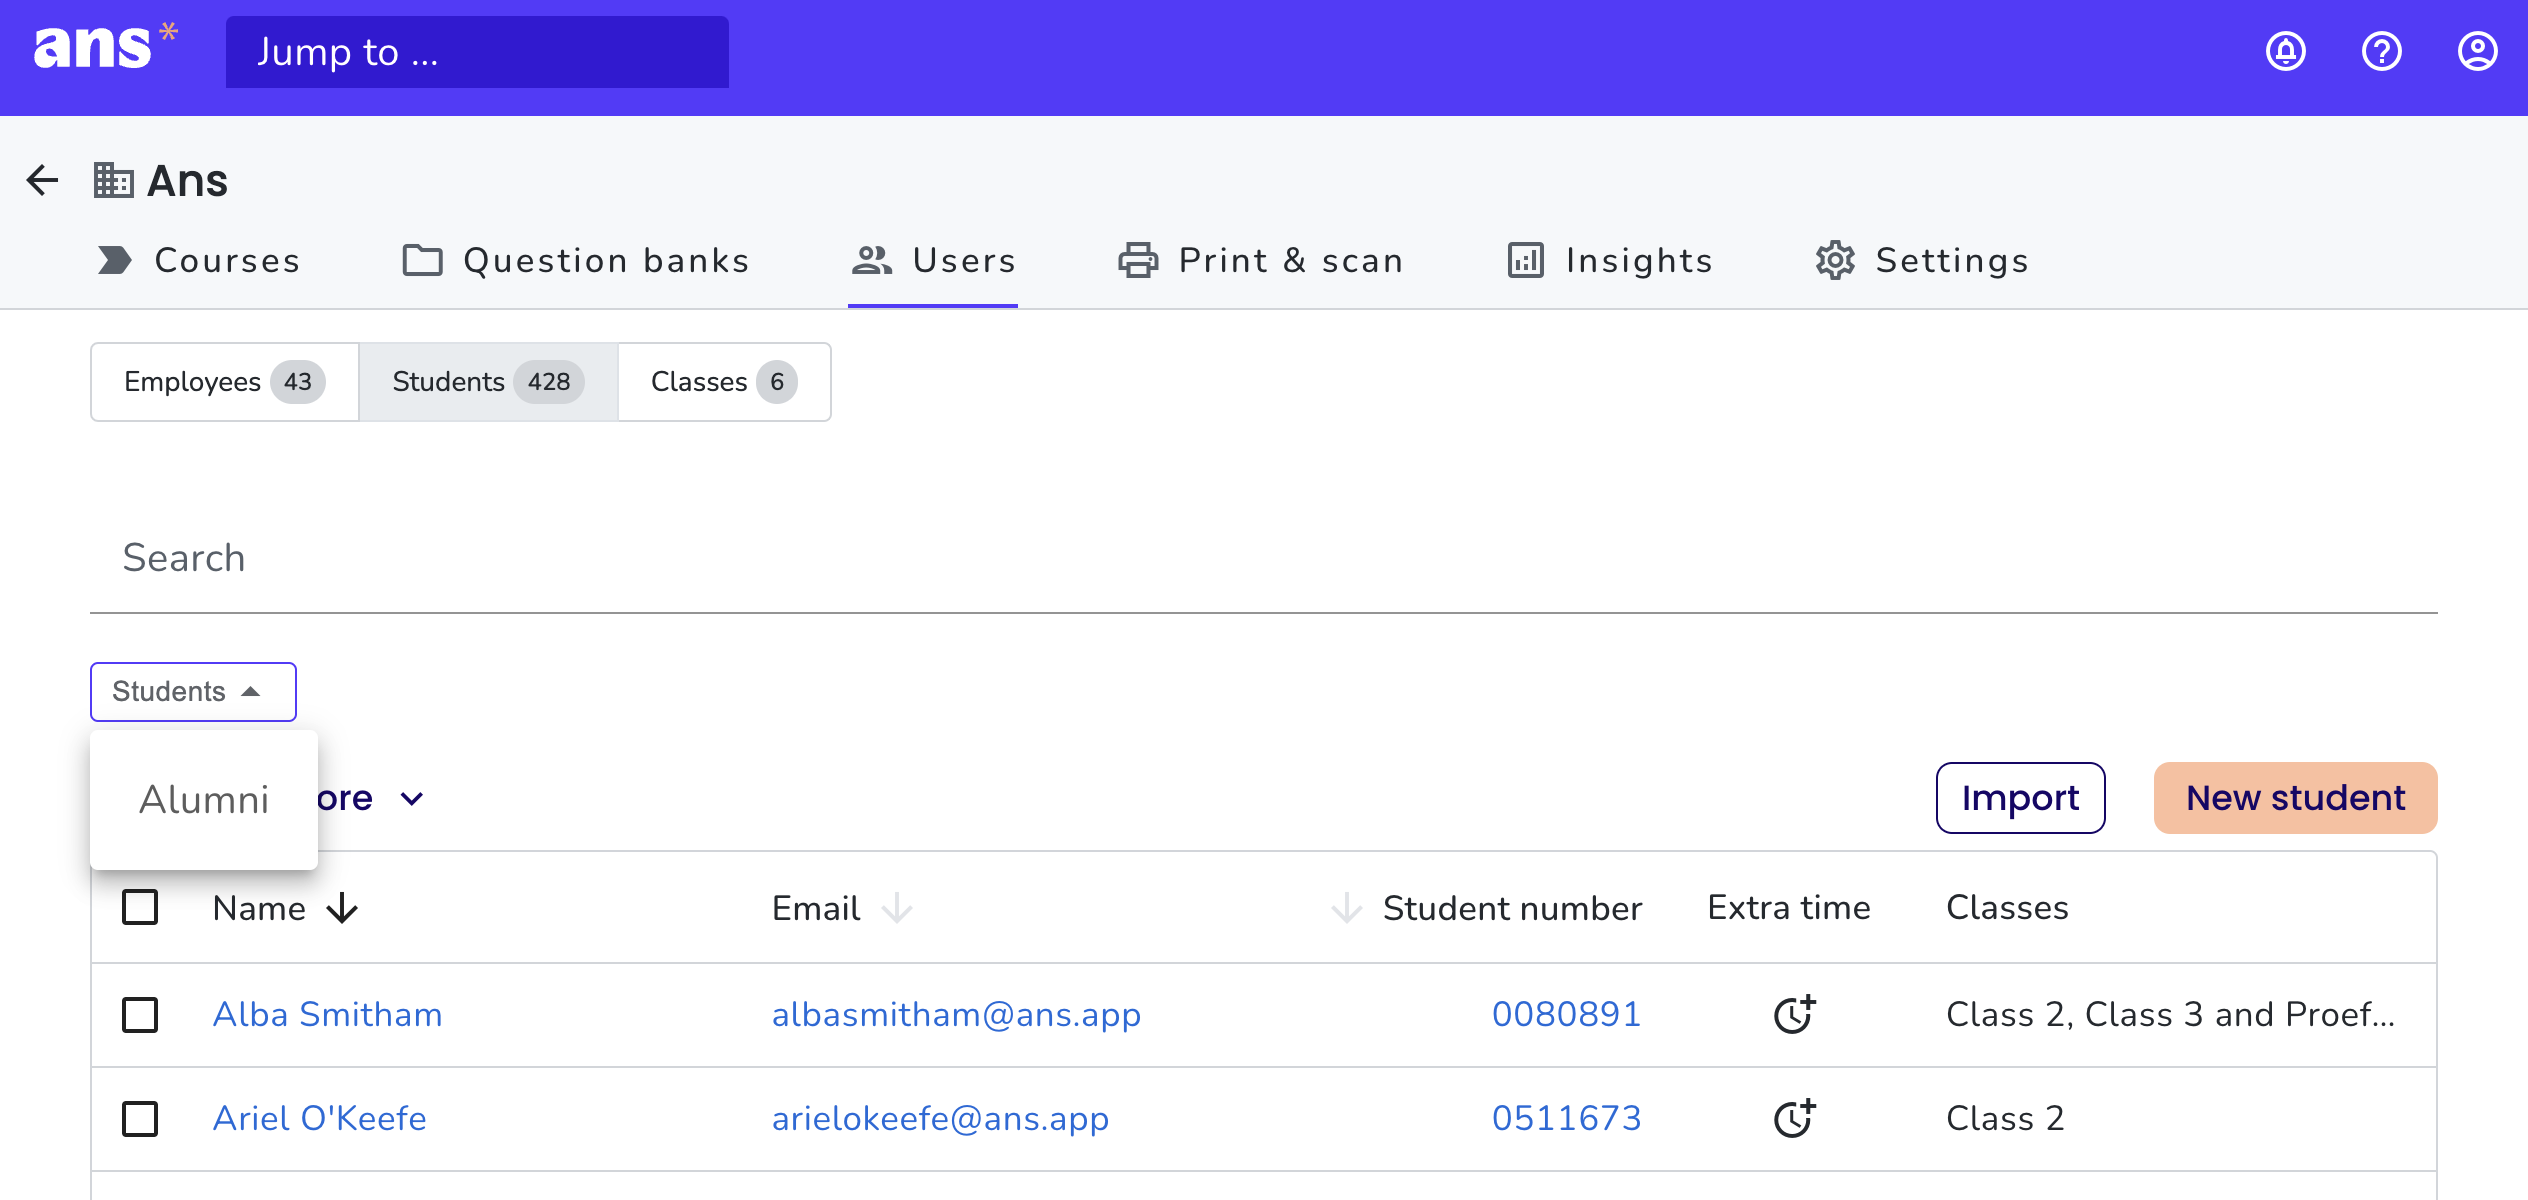Open the help question mark icon

pyautogui.click(x=2382, y=51)
